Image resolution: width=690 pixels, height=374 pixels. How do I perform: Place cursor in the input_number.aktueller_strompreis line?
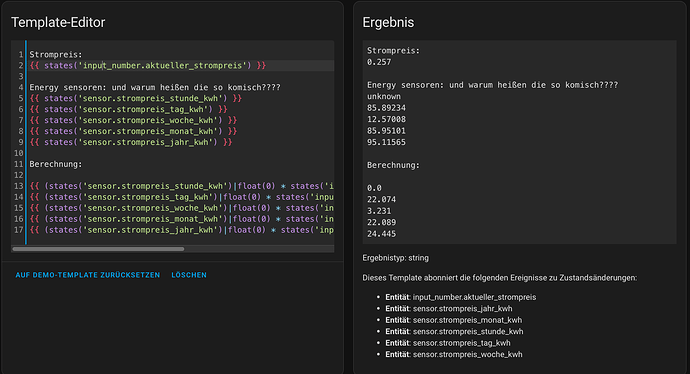[148, 66]
